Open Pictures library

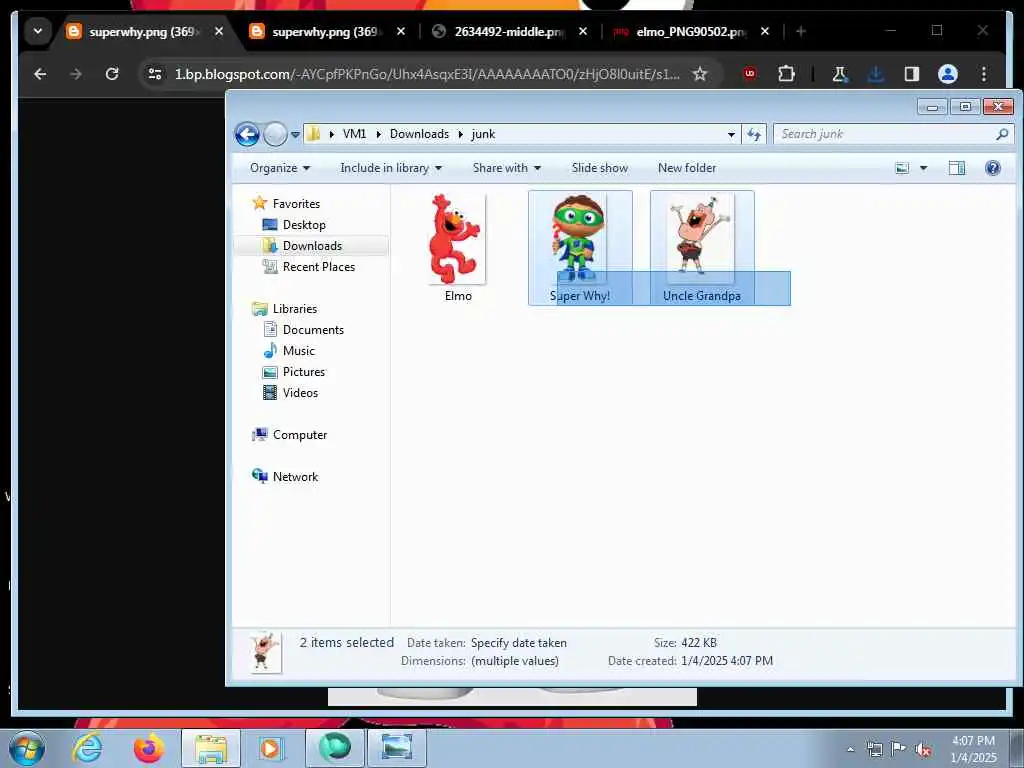coord(304,372)
